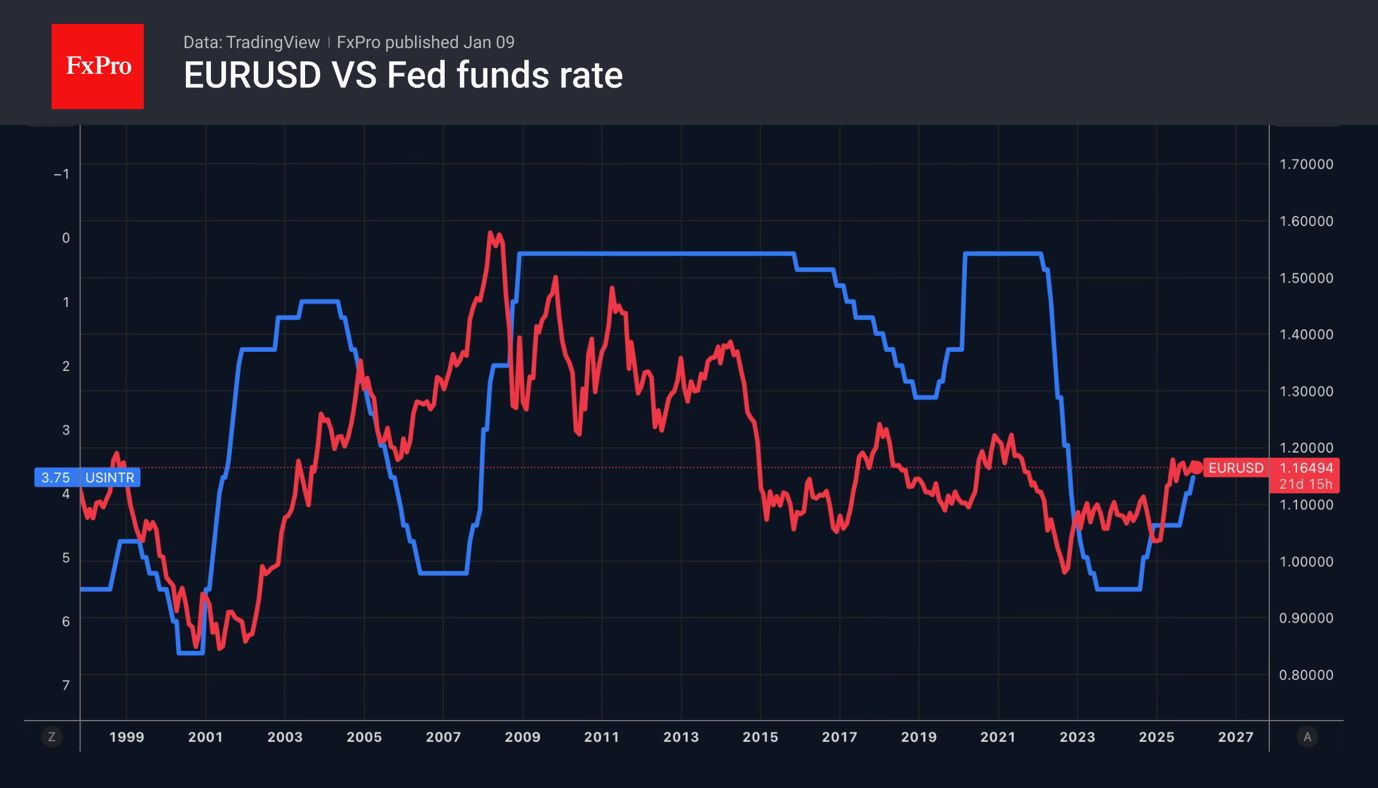The image size is (1378, 788).
Task: Click the Z button on the time axis
Action: pos(52,737)
